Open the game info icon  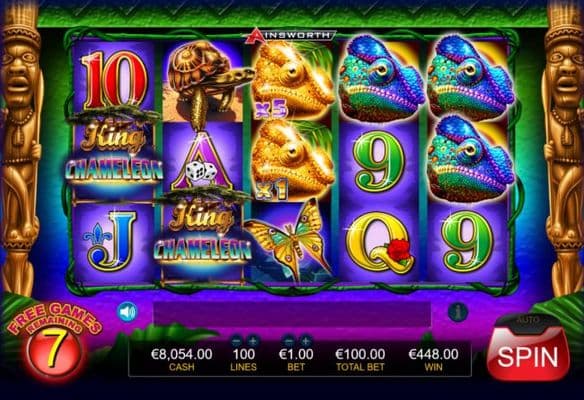tap(458, 312)
